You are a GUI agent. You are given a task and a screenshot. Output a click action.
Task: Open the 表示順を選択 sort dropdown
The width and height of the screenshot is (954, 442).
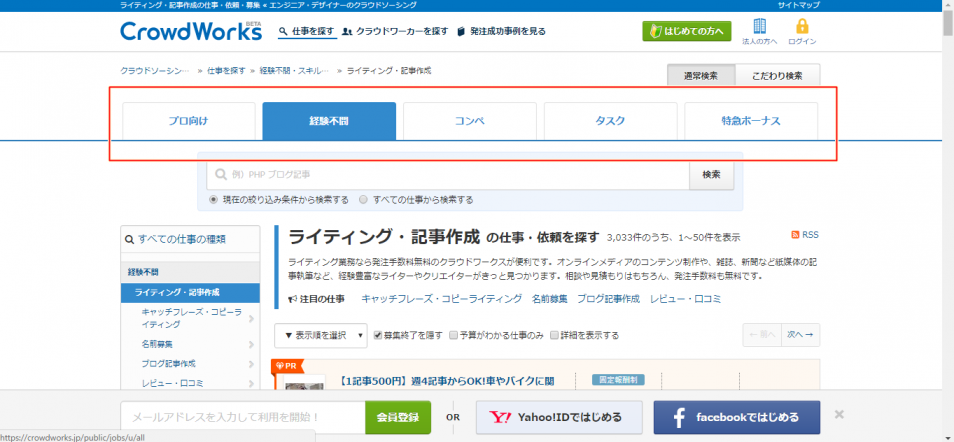[321, 335]
